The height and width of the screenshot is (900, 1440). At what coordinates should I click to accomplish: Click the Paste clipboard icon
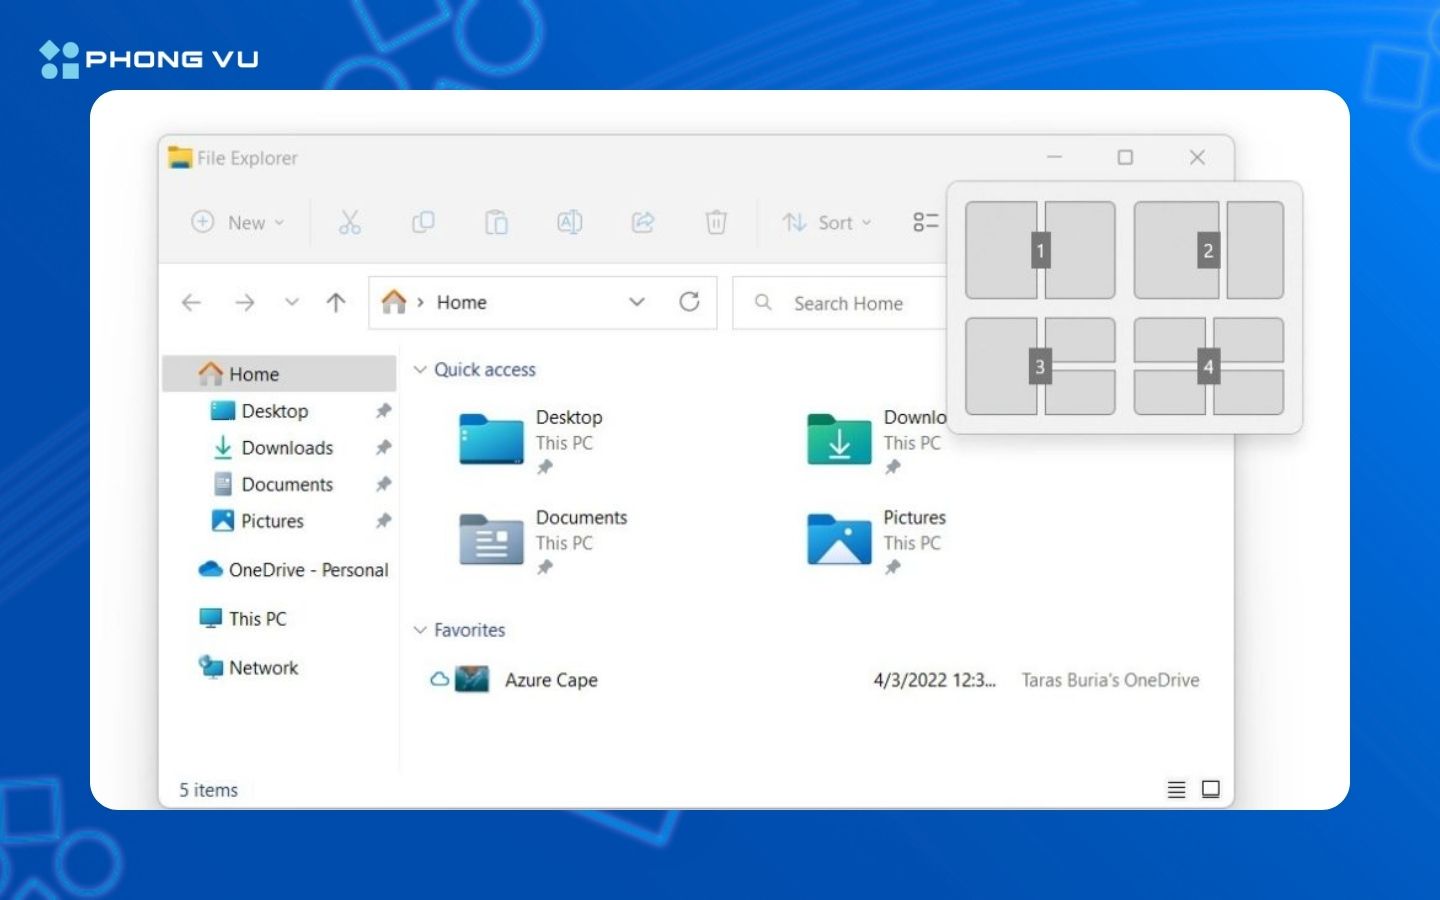(x=496, y=222)
